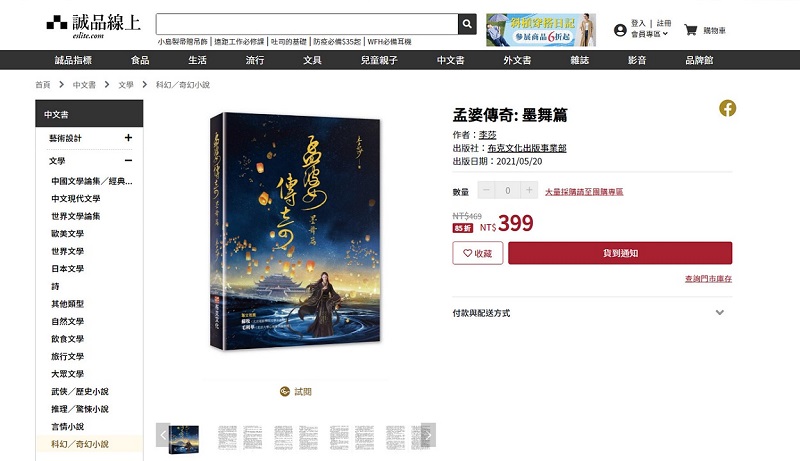Screen dimensions: 800x461
Task: Open the shopping cart icon
Action: click(690, 30)
